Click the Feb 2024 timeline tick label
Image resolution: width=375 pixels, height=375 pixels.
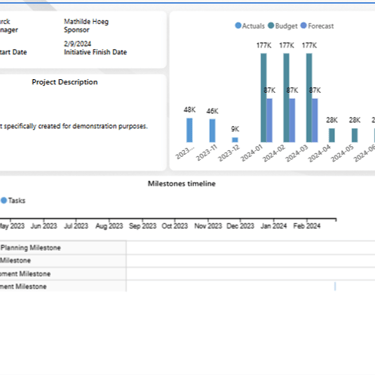click(307, 226)
